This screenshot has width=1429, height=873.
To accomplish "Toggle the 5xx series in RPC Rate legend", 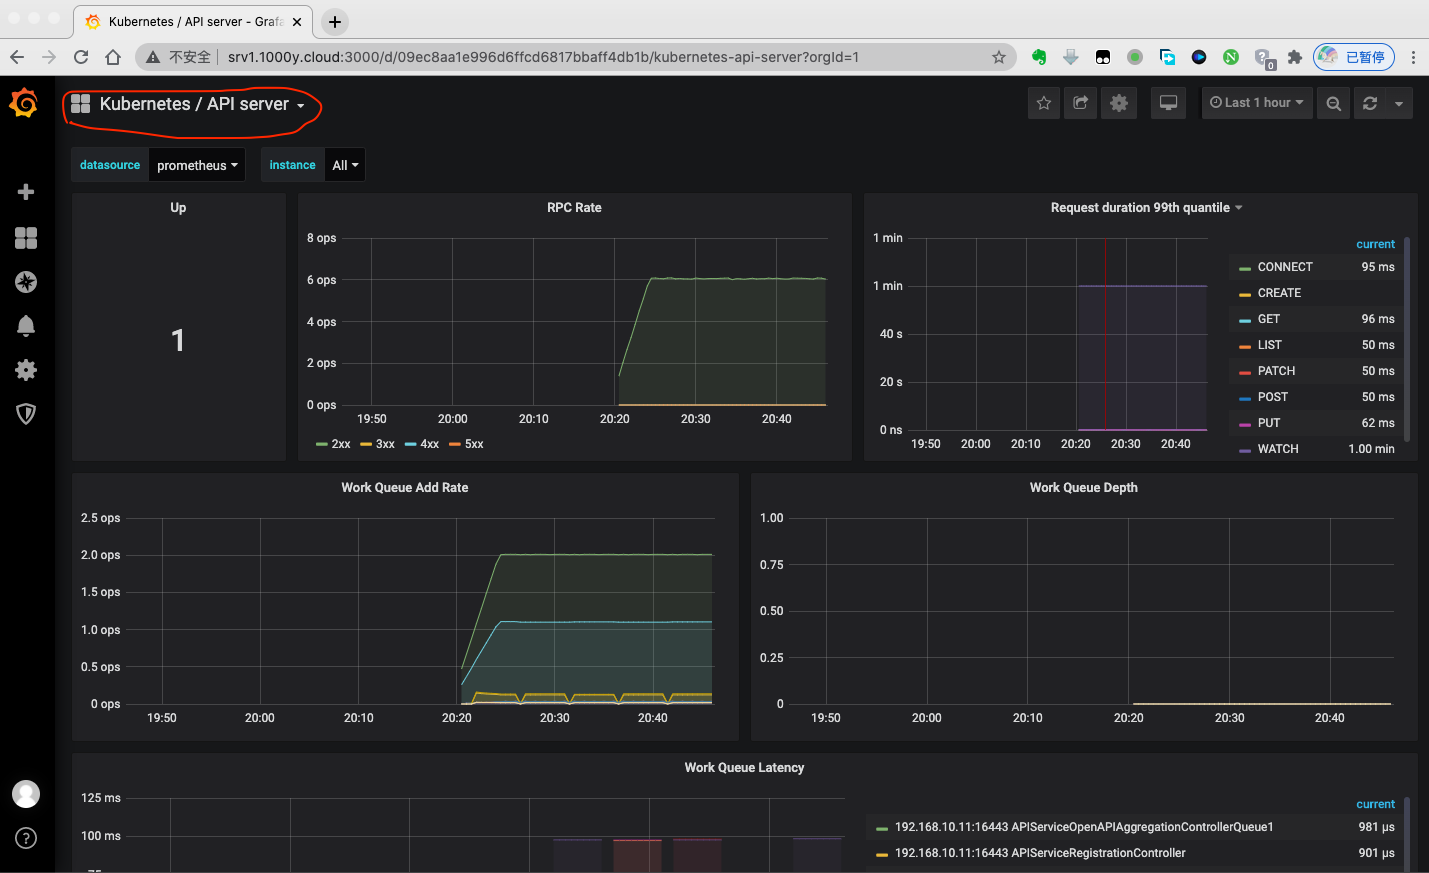I will tap(473, 444).
